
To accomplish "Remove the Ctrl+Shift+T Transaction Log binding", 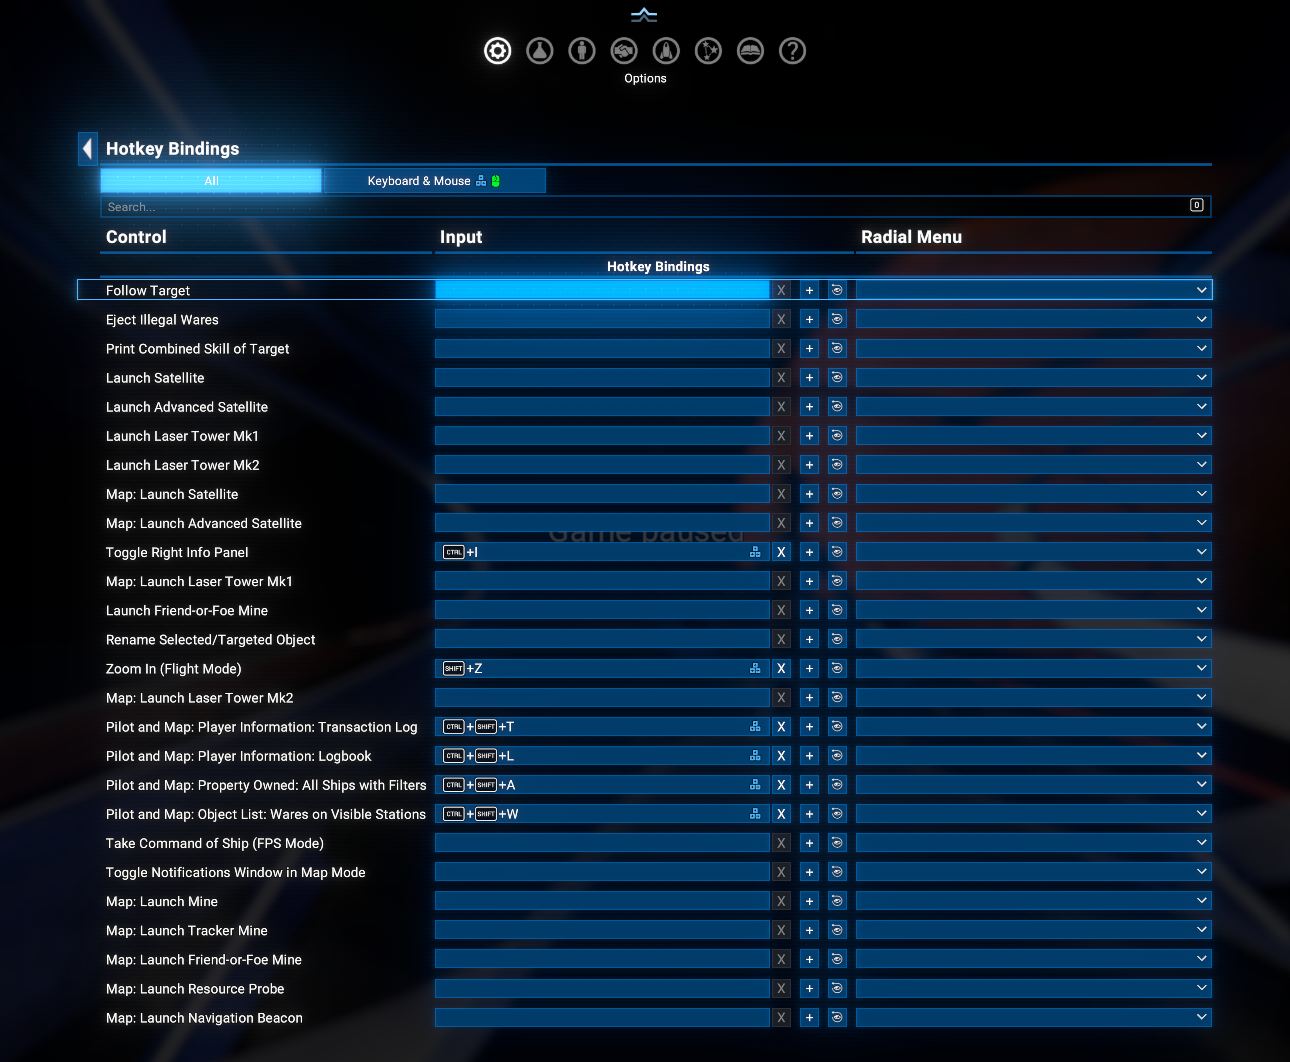I will (781, 727).
